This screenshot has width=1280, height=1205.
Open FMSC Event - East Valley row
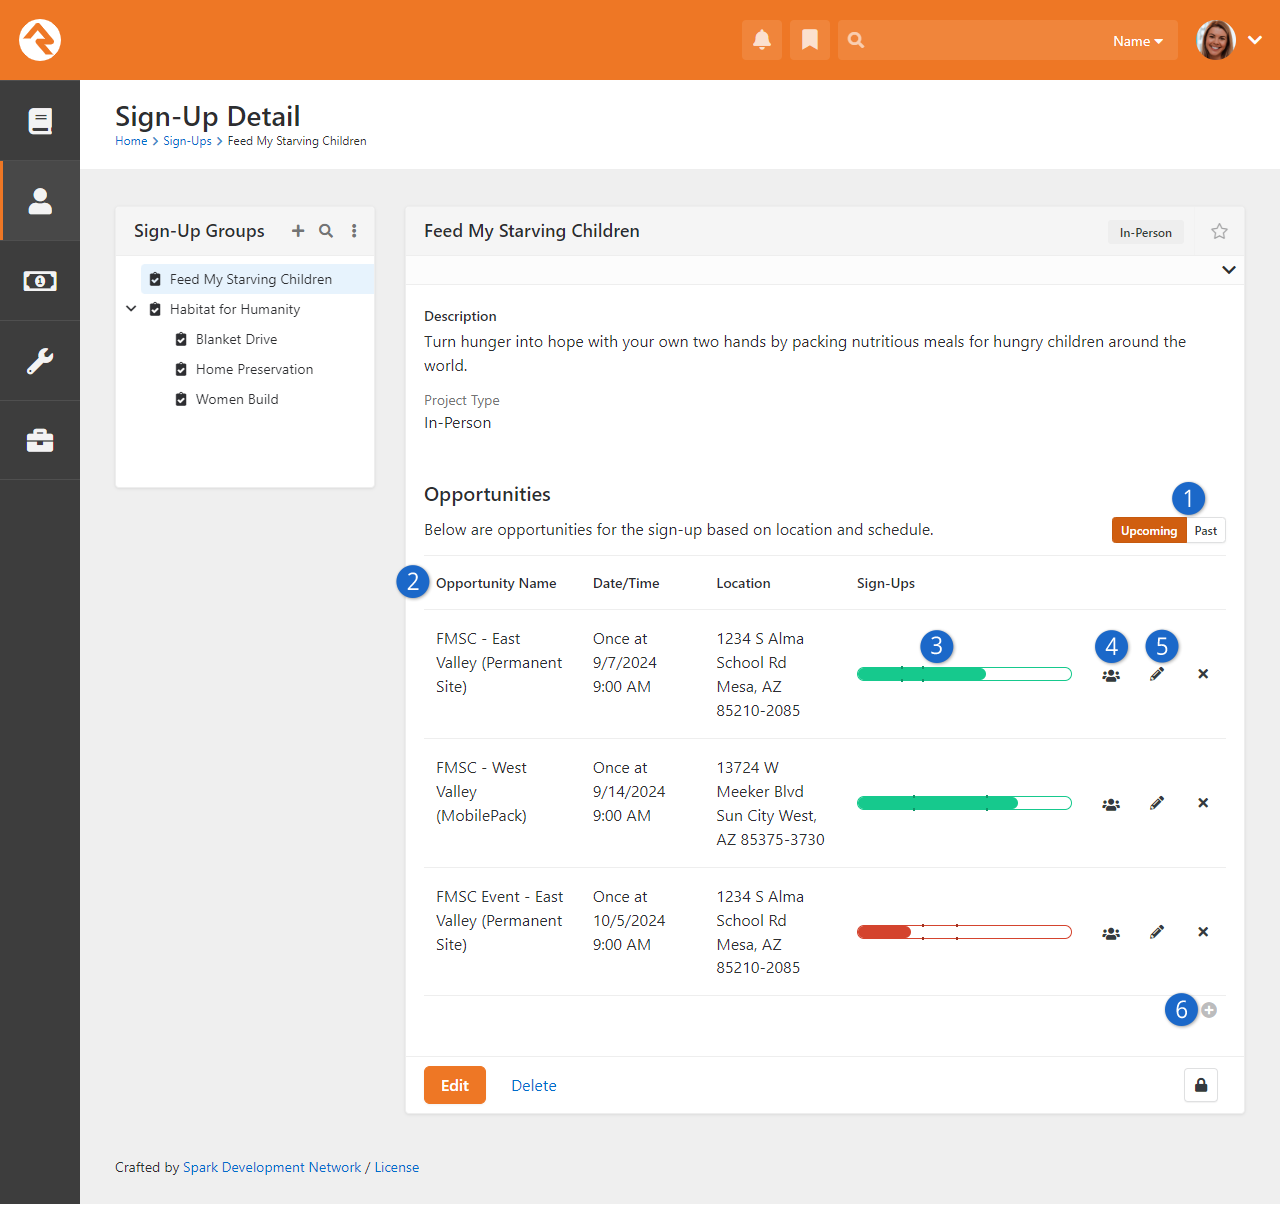[x=825, y=932]
